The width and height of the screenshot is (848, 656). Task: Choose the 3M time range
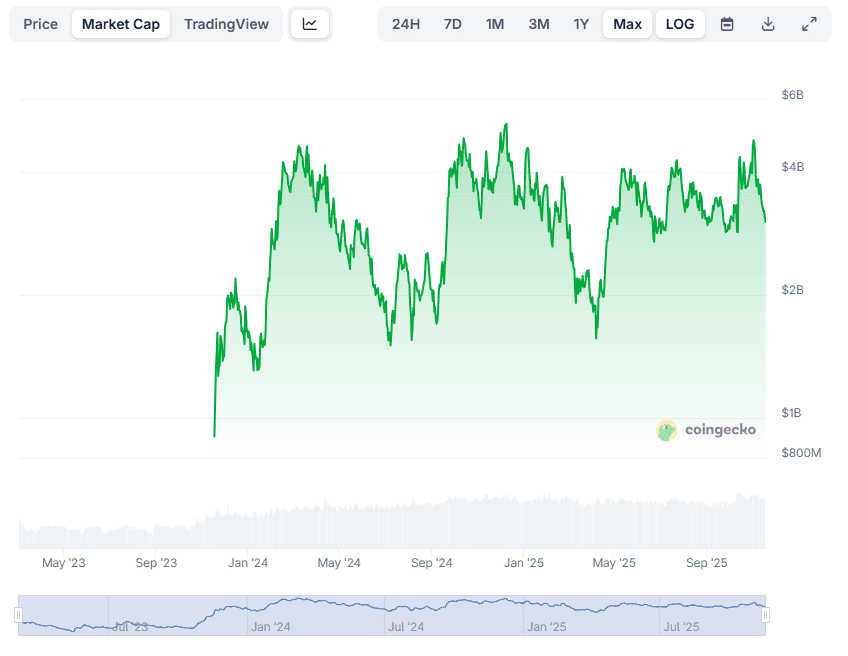point(539,24)
